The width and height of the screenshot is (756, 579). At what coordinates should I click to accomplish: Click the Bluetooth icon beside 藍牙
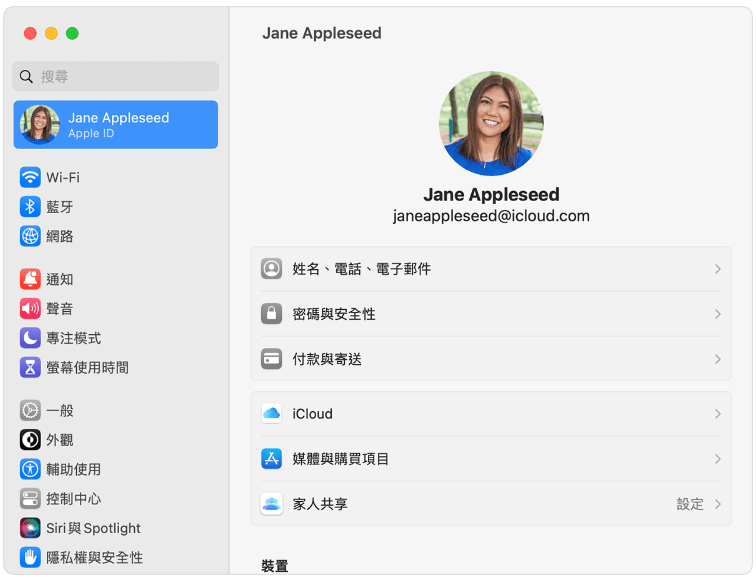[x=30, y=207]
